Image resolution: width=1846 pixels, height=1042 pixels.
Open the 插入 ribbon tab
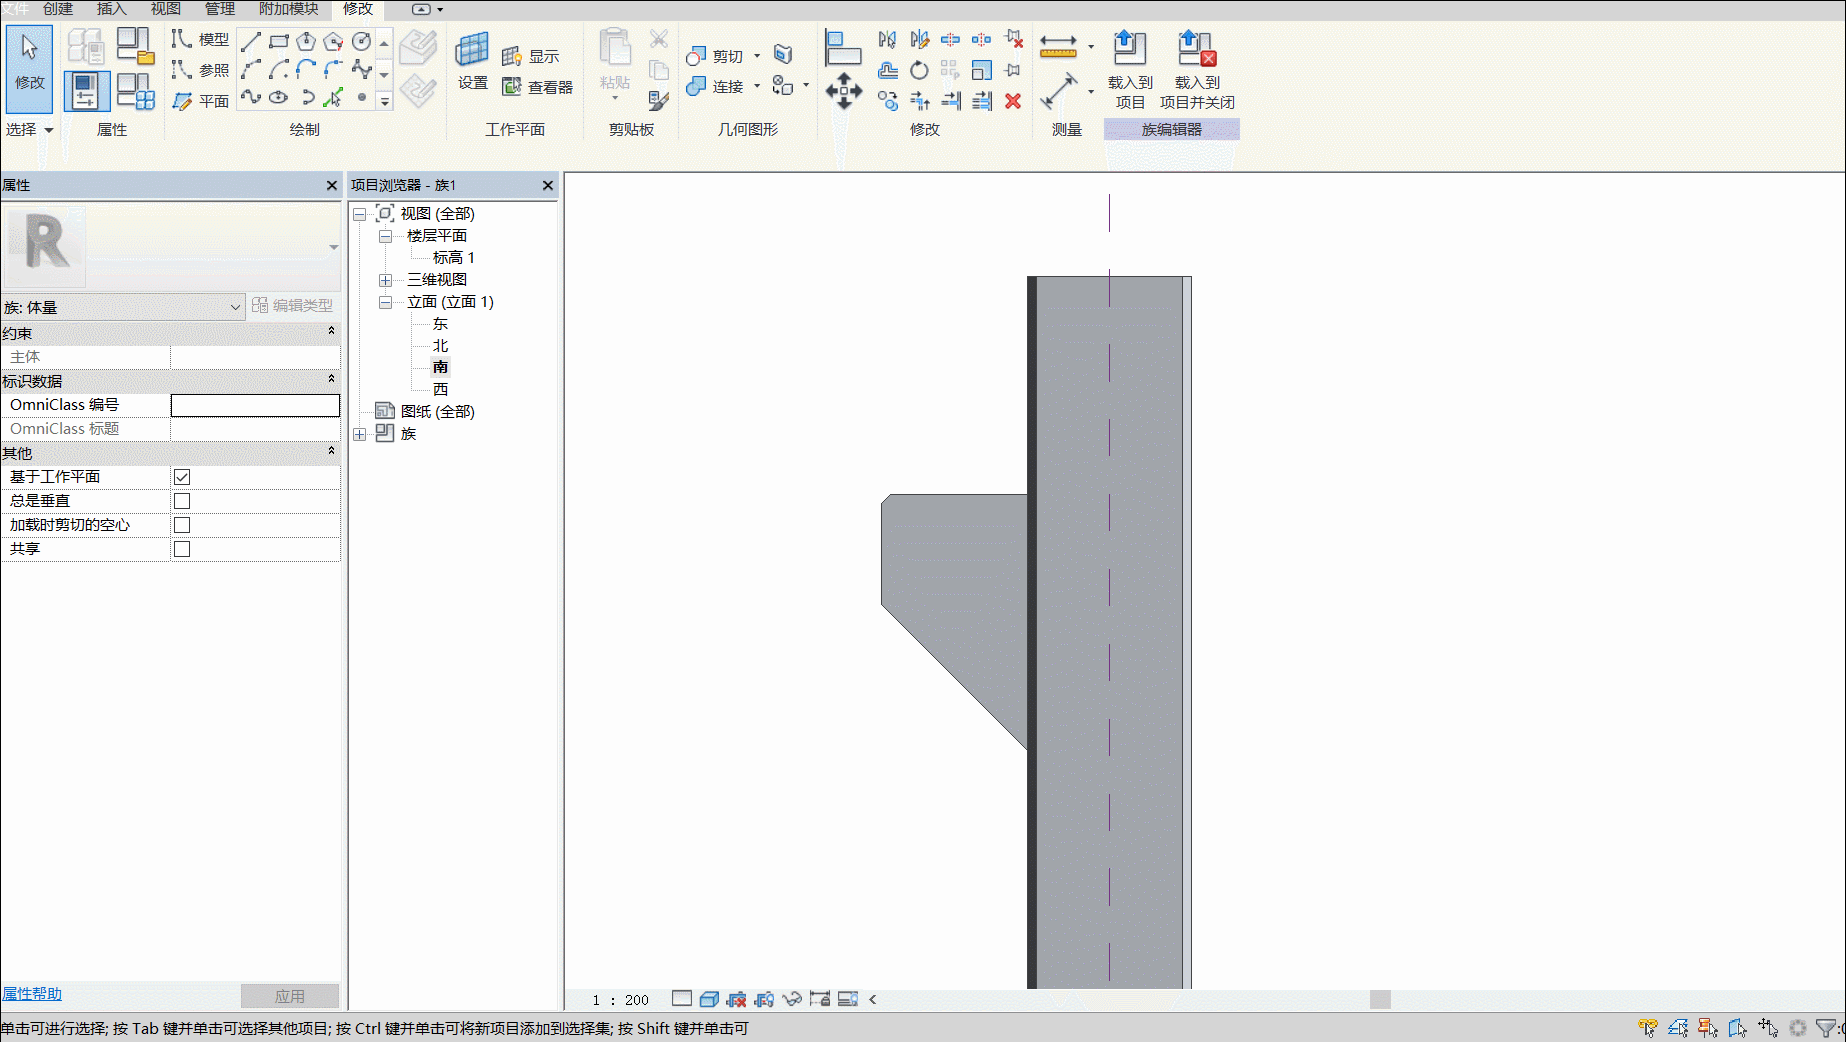(112, 9)
